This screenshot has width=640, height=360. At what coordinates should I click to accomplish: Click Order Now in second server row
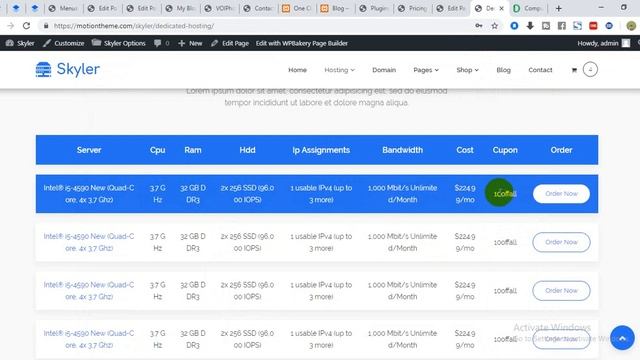(561, 242)
